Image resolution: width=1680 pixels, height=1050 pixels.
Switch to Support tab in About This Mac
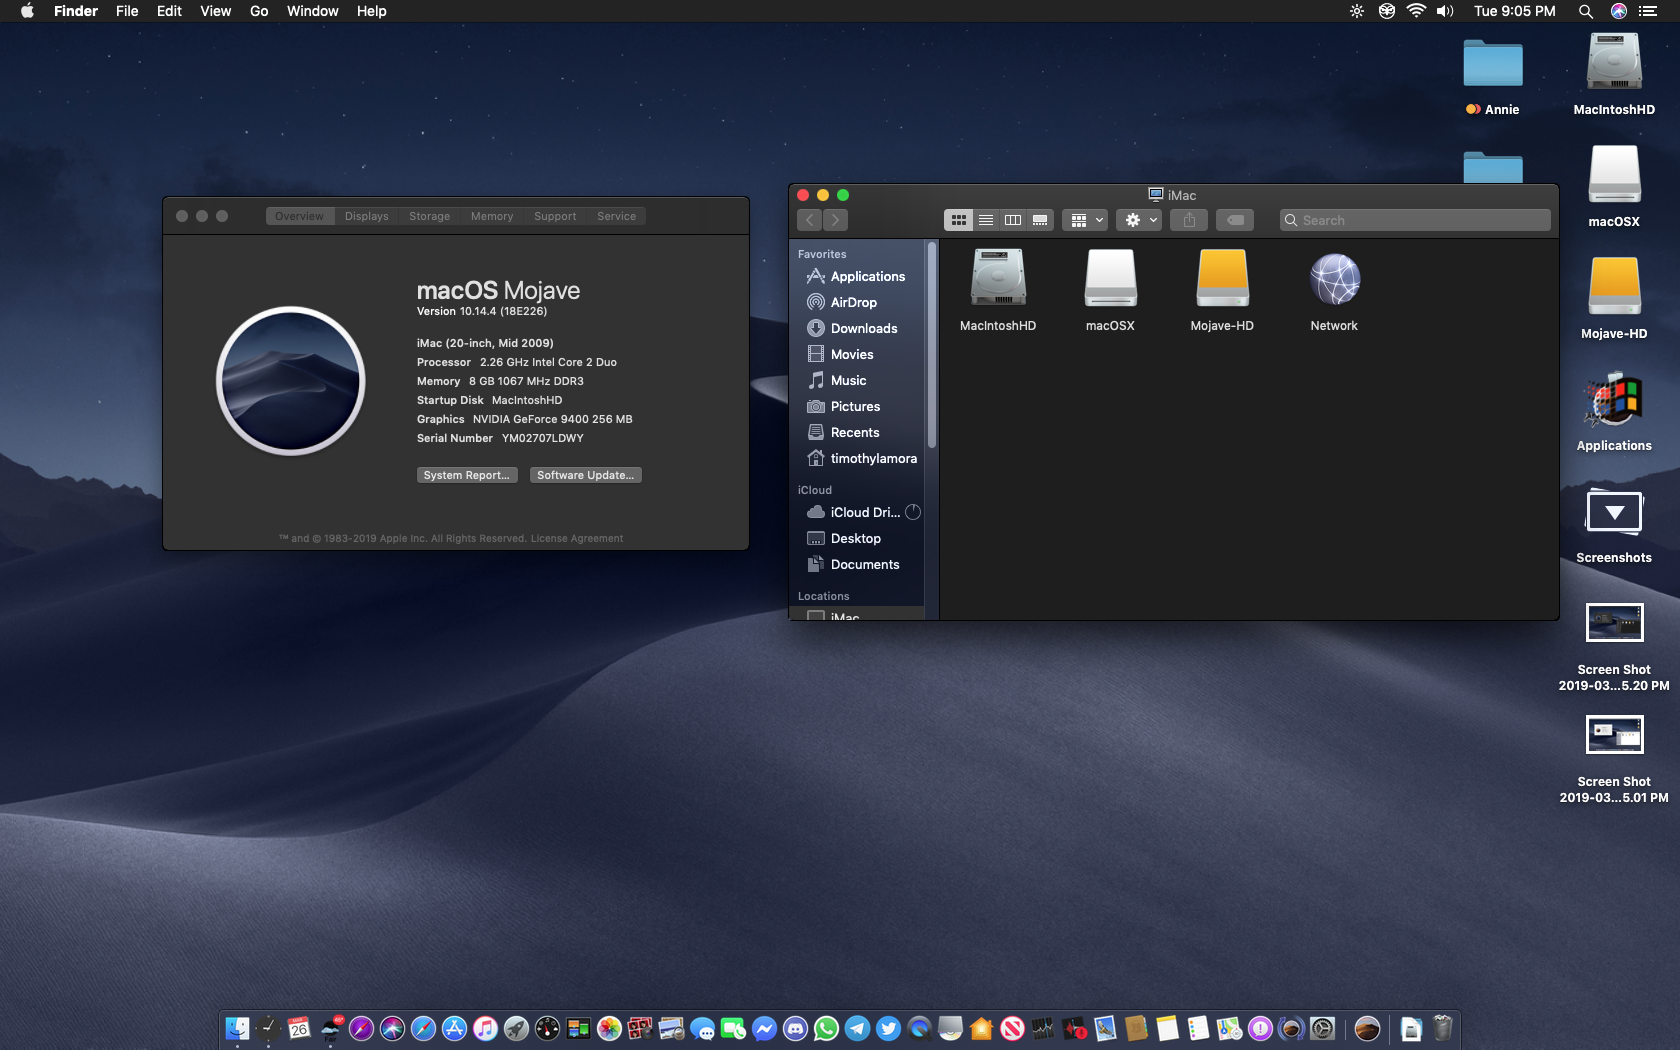click(555, 216)
